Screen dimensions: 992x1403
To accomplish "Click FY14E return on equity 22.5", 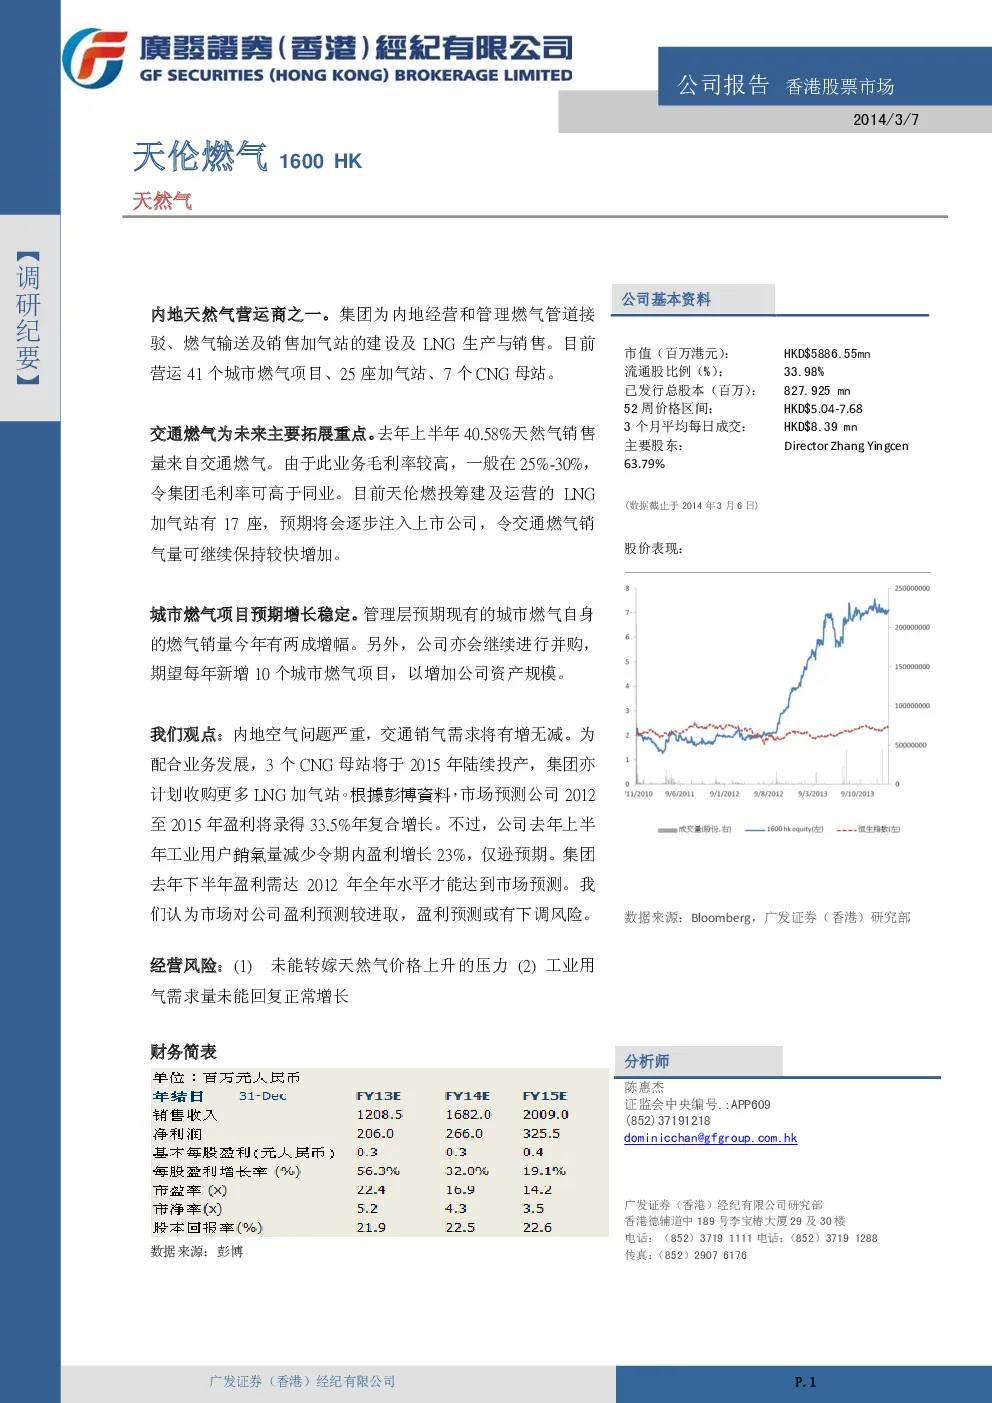I will coord(460,1227).
